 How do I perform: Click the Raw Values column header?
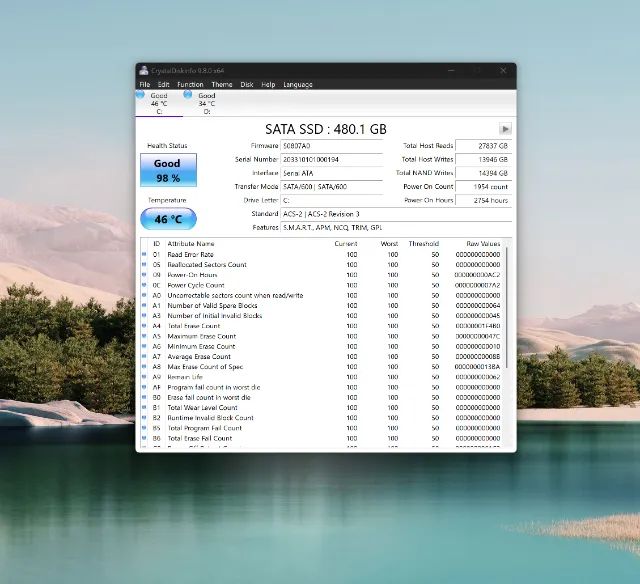[483, 244]
